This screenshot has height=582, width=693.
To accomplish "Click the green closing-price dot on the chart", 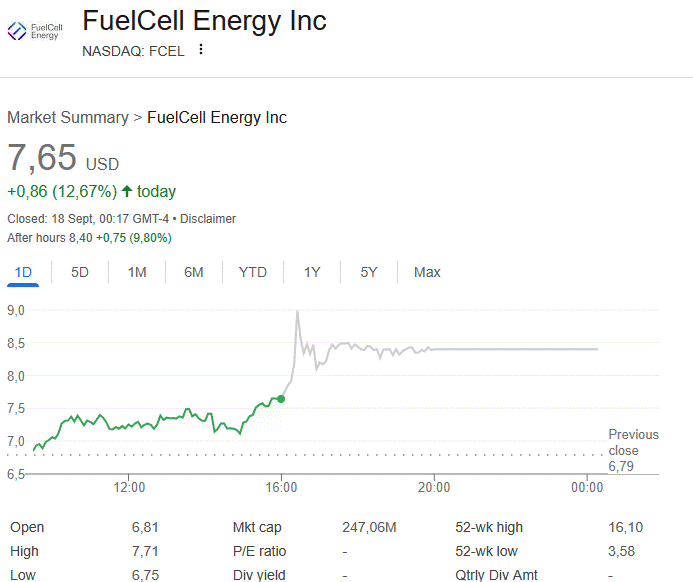I will click(281, 399).
